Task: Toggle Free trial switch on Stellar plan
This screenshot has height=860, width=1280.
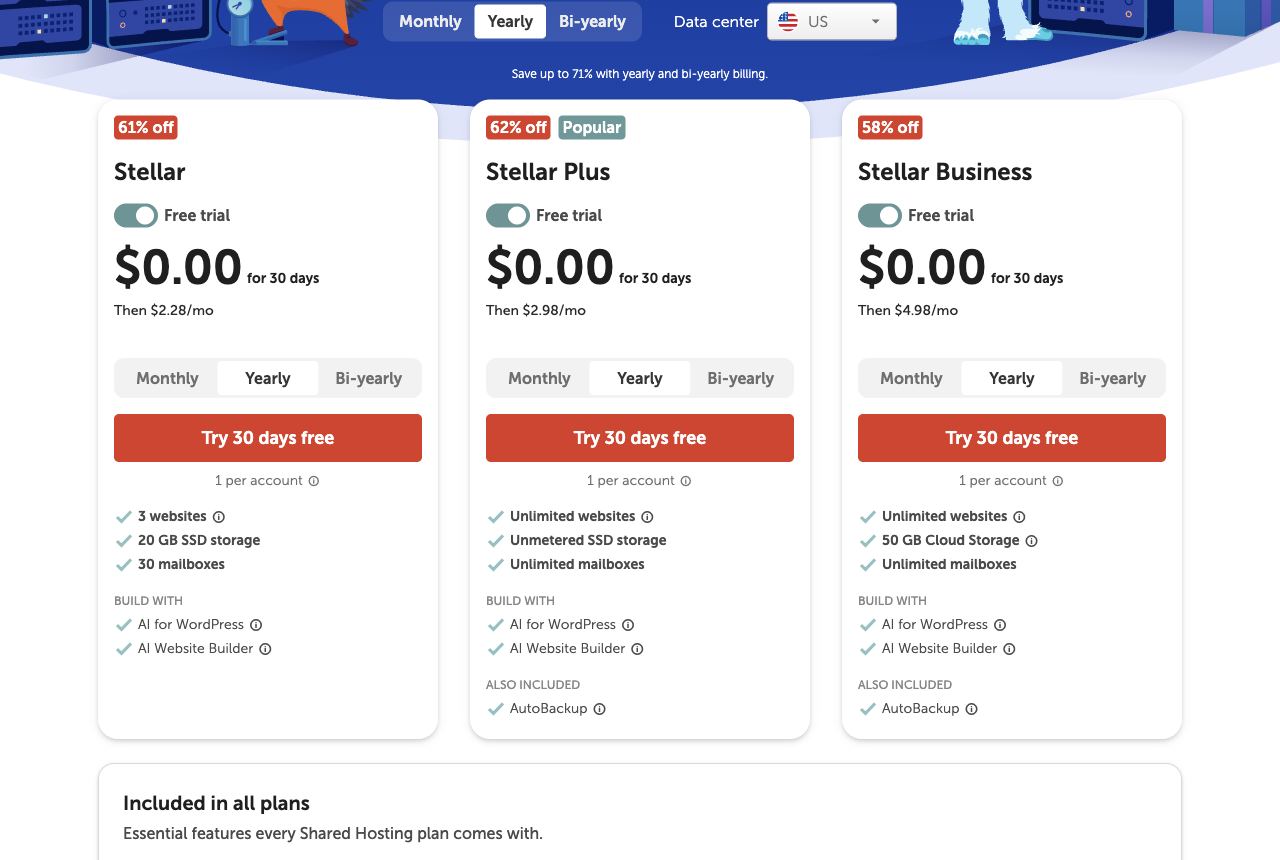Action: (136, 215)
